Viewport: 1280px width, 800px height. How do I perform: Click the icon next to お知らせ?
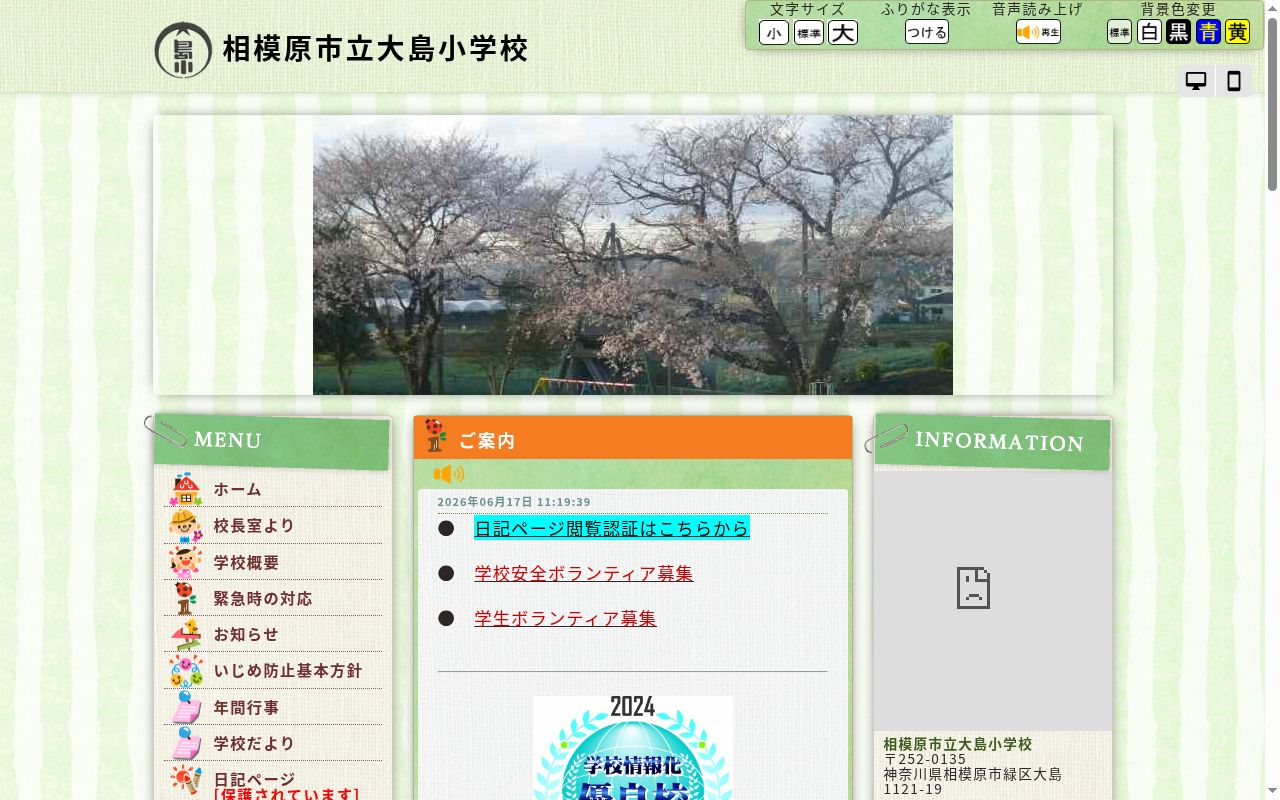(x=185, y=634)
